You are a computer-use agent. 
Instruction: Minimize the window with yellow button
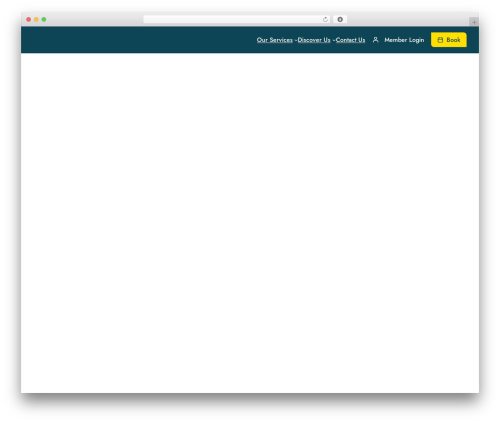[x=36, y=20]
